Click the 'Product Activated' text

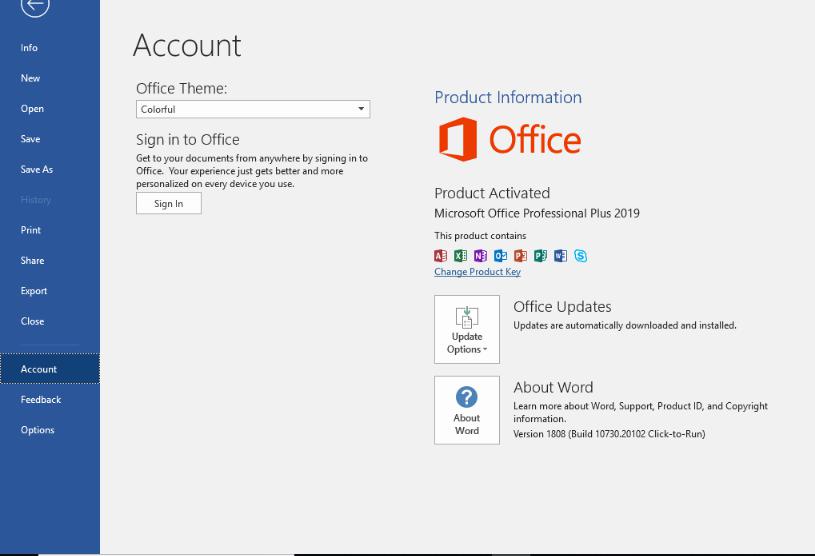[x=492, y=193]
